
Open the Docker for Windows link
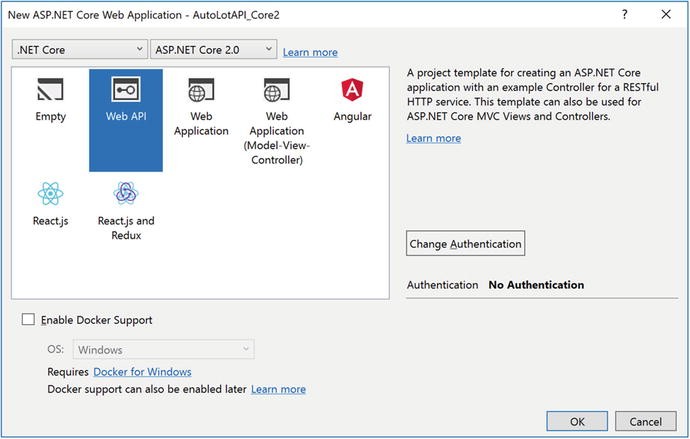[142, 372]
